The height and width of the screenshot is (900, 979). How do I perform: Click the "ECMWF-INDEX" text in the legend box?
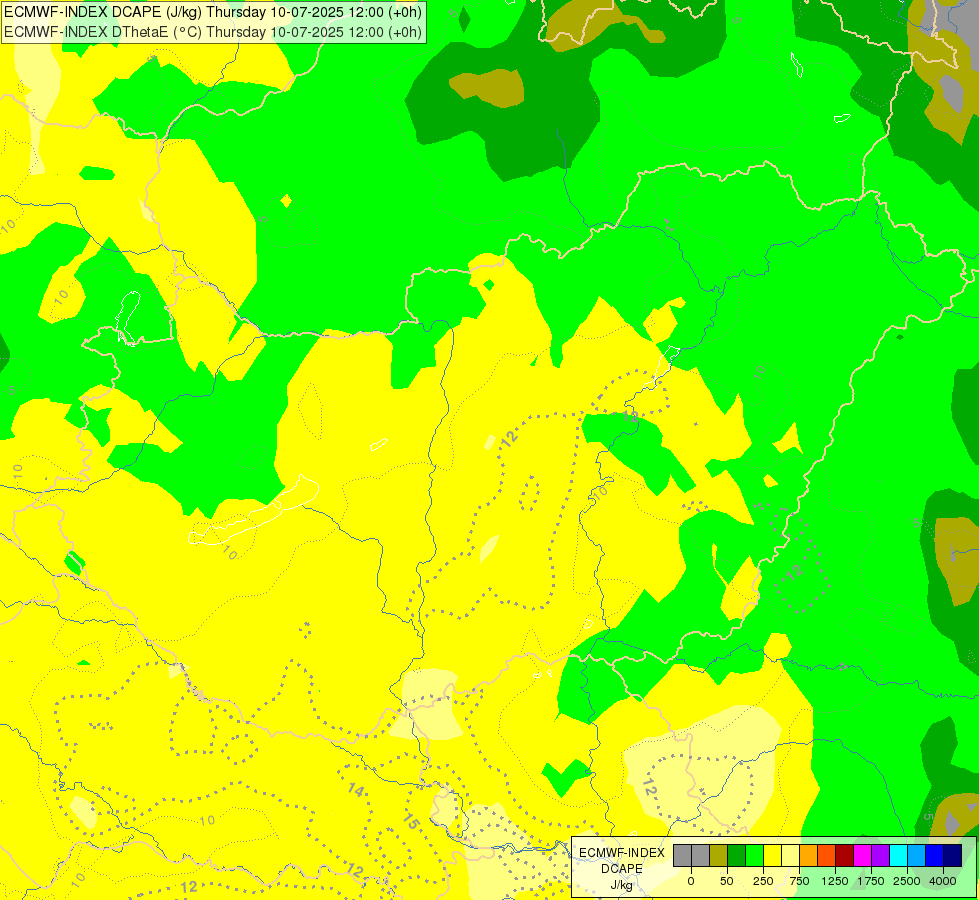(622, 853)
